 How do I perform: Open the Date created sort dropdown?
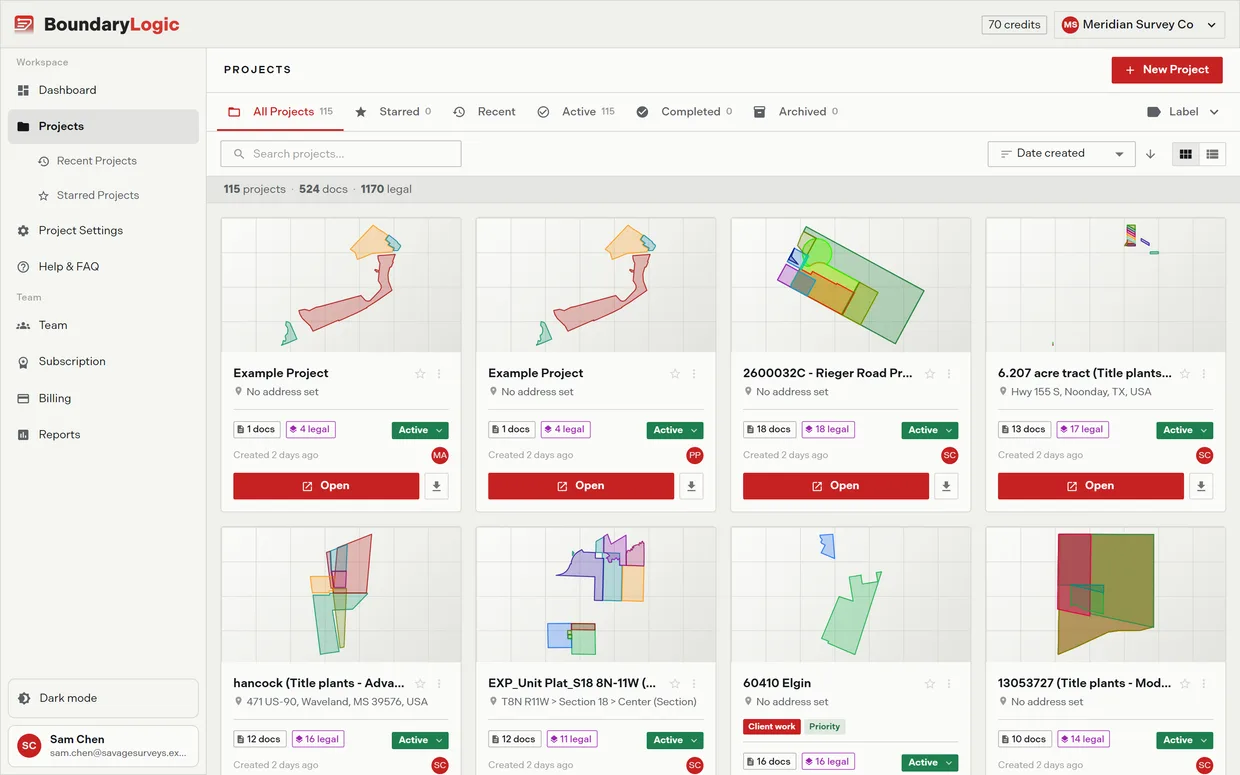point(1061,154)
